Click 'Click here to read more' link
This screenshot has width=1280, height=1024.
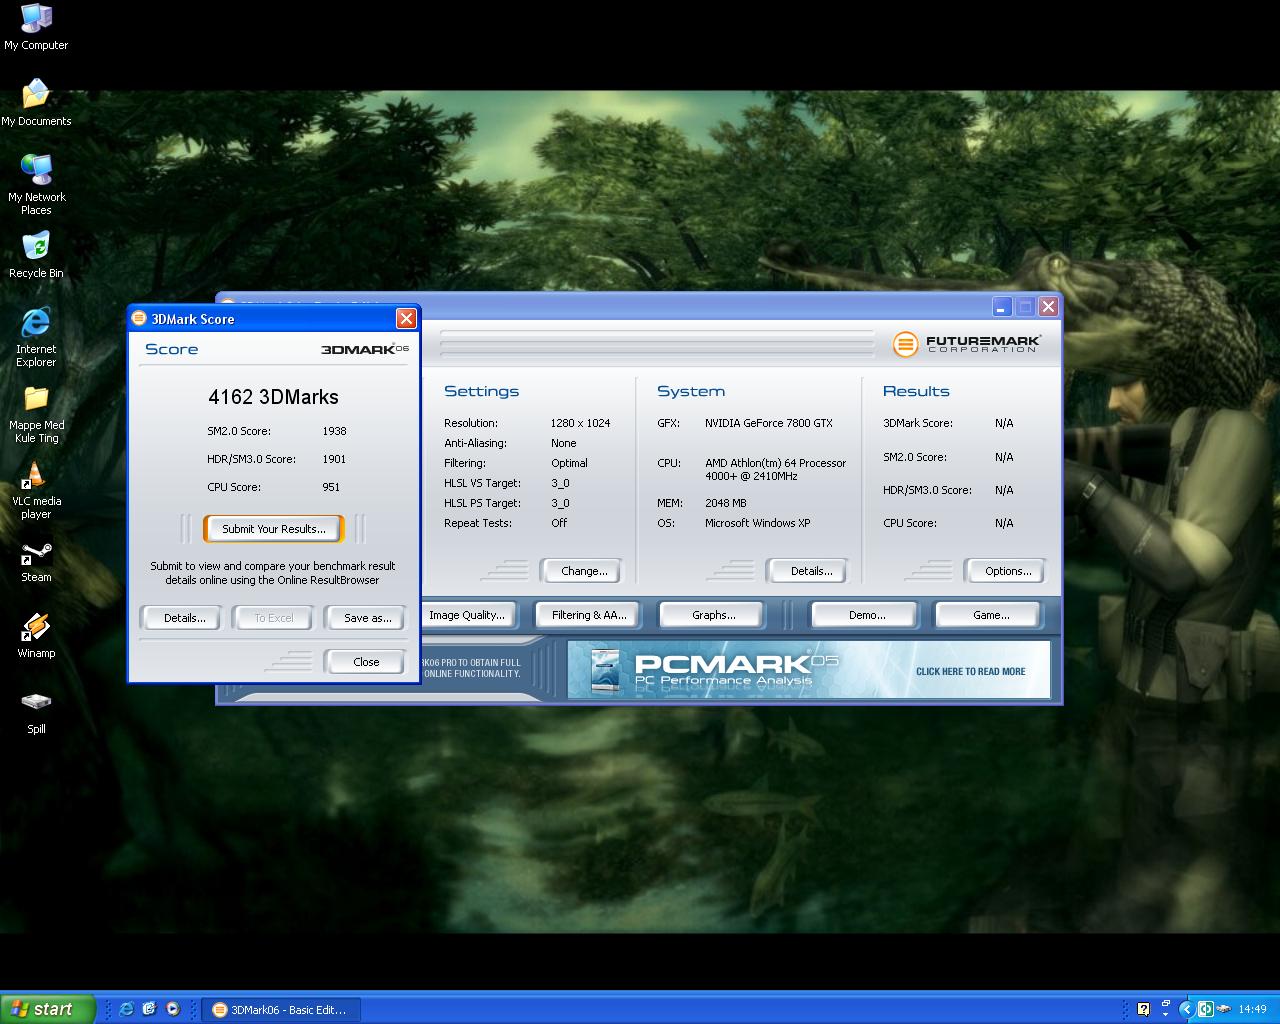[970, 672]
